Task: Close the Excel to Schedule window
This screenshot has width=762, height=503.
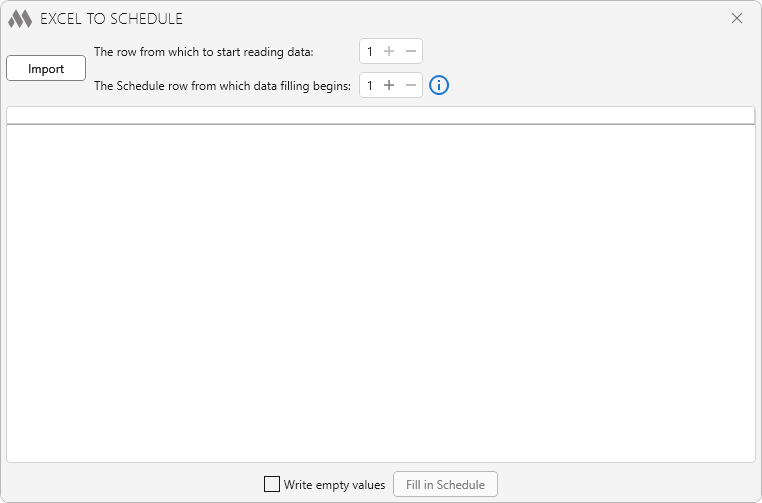Action: point(737,18)
